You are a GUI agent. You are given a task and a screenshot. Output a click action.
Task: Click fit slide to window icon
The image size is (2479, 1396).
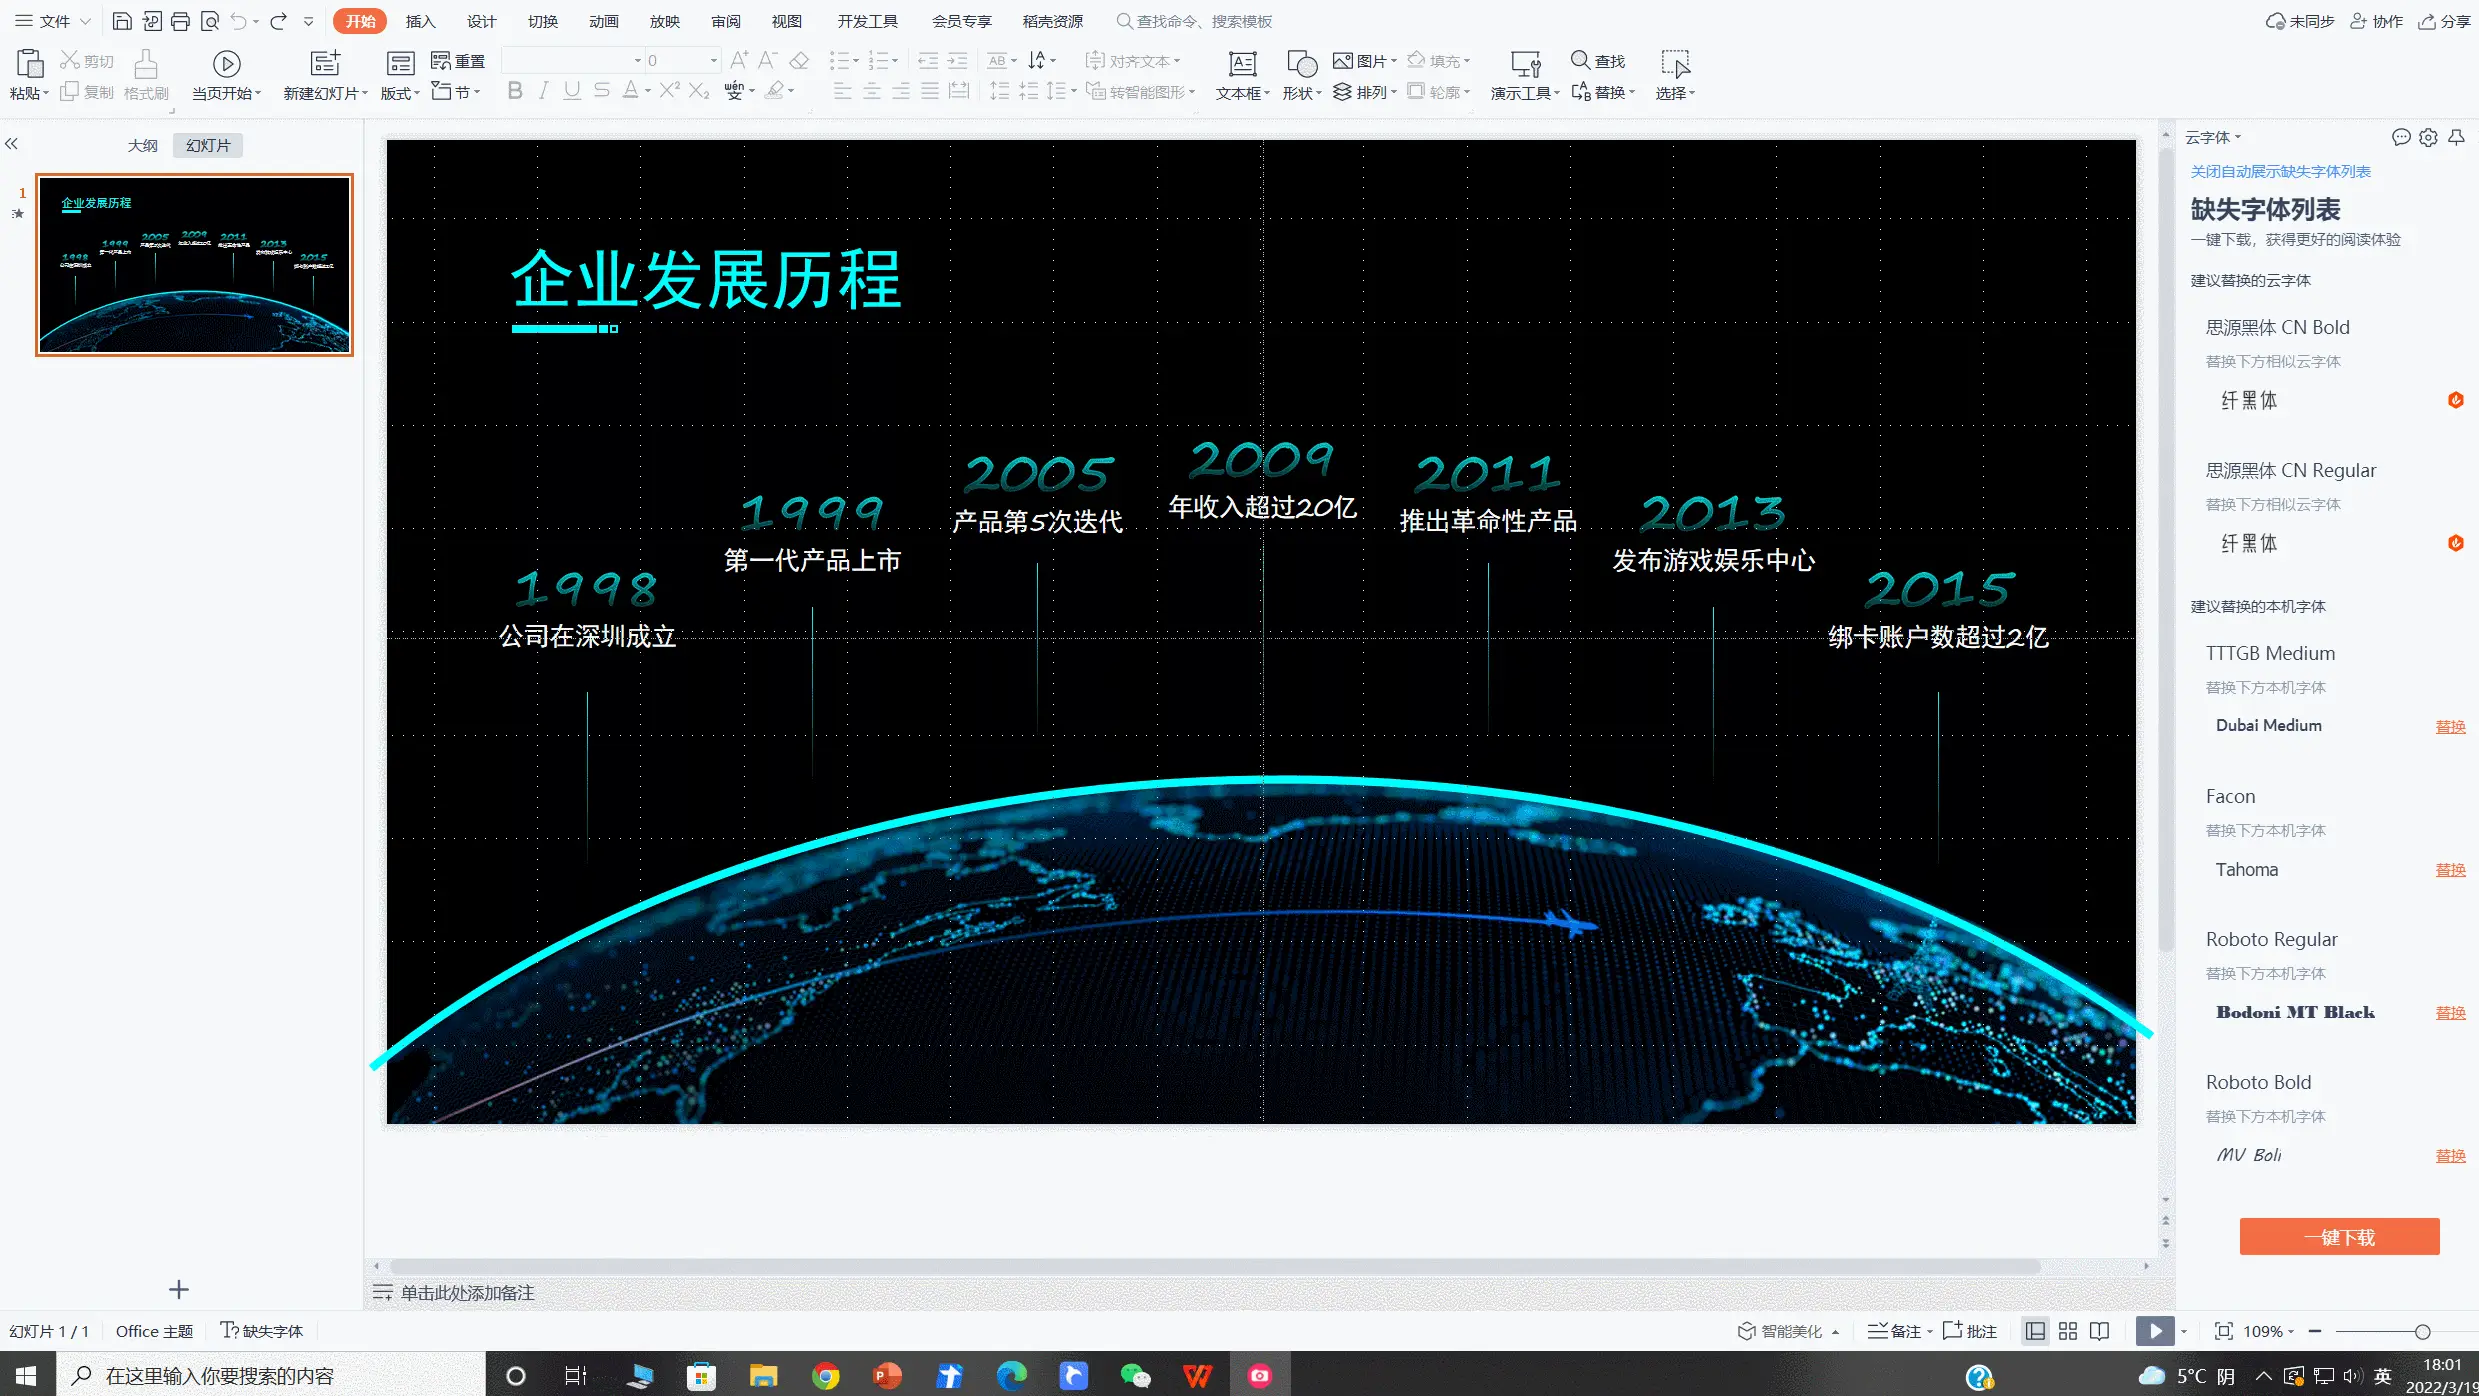2223,1331
